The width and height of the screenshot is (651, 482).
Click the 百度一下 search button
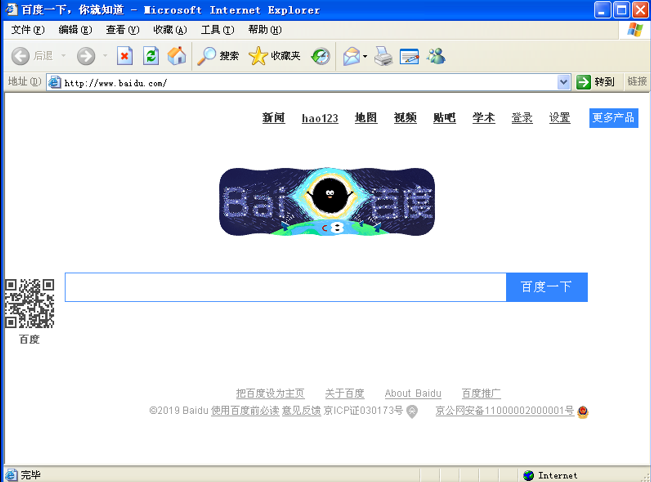pyautogui.click(x=547, y=287)
